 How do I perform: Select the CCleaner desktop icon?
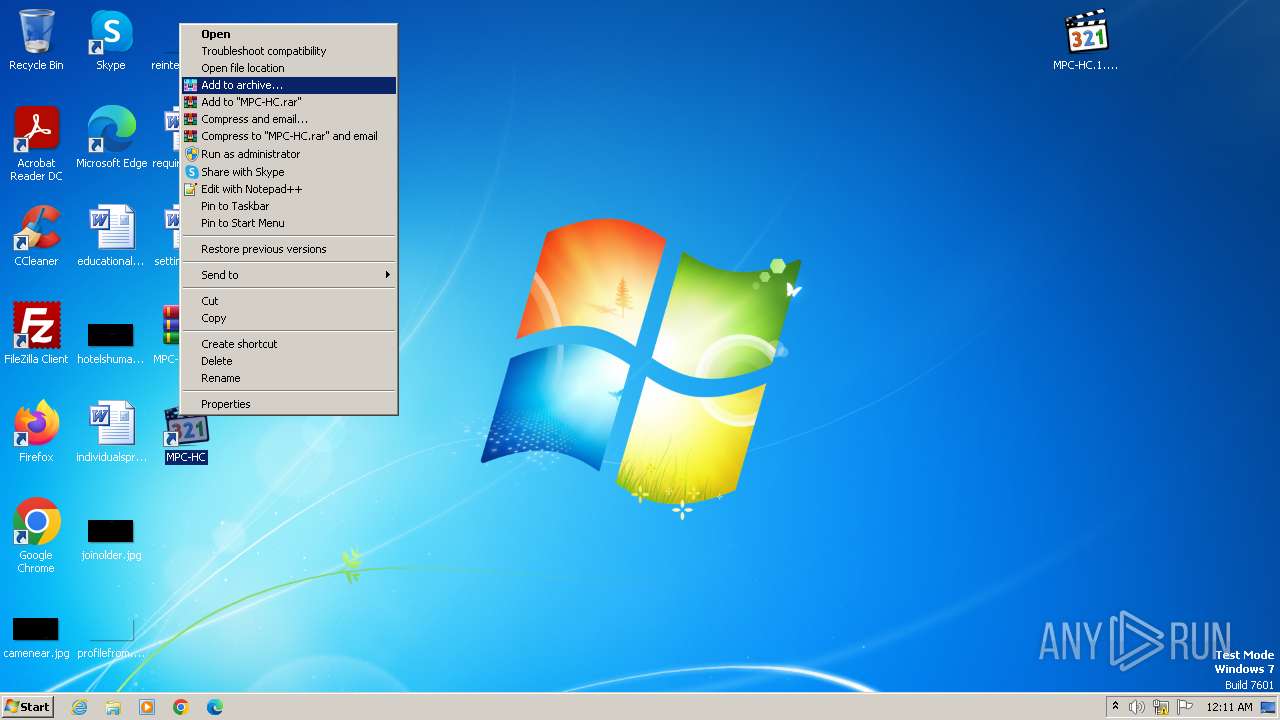[36, 236]
